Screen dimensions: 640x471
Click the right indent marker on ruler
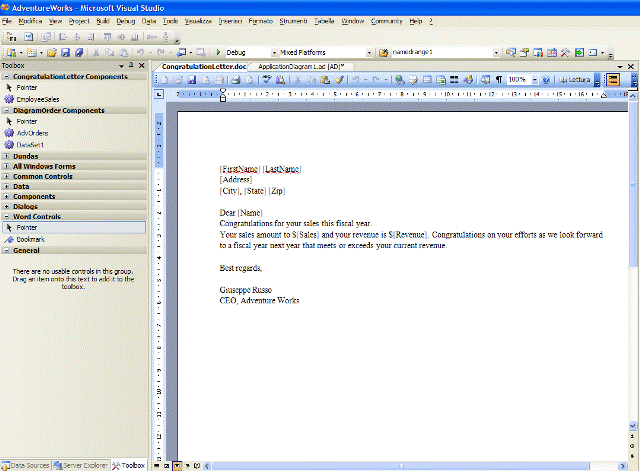(604, 96)
